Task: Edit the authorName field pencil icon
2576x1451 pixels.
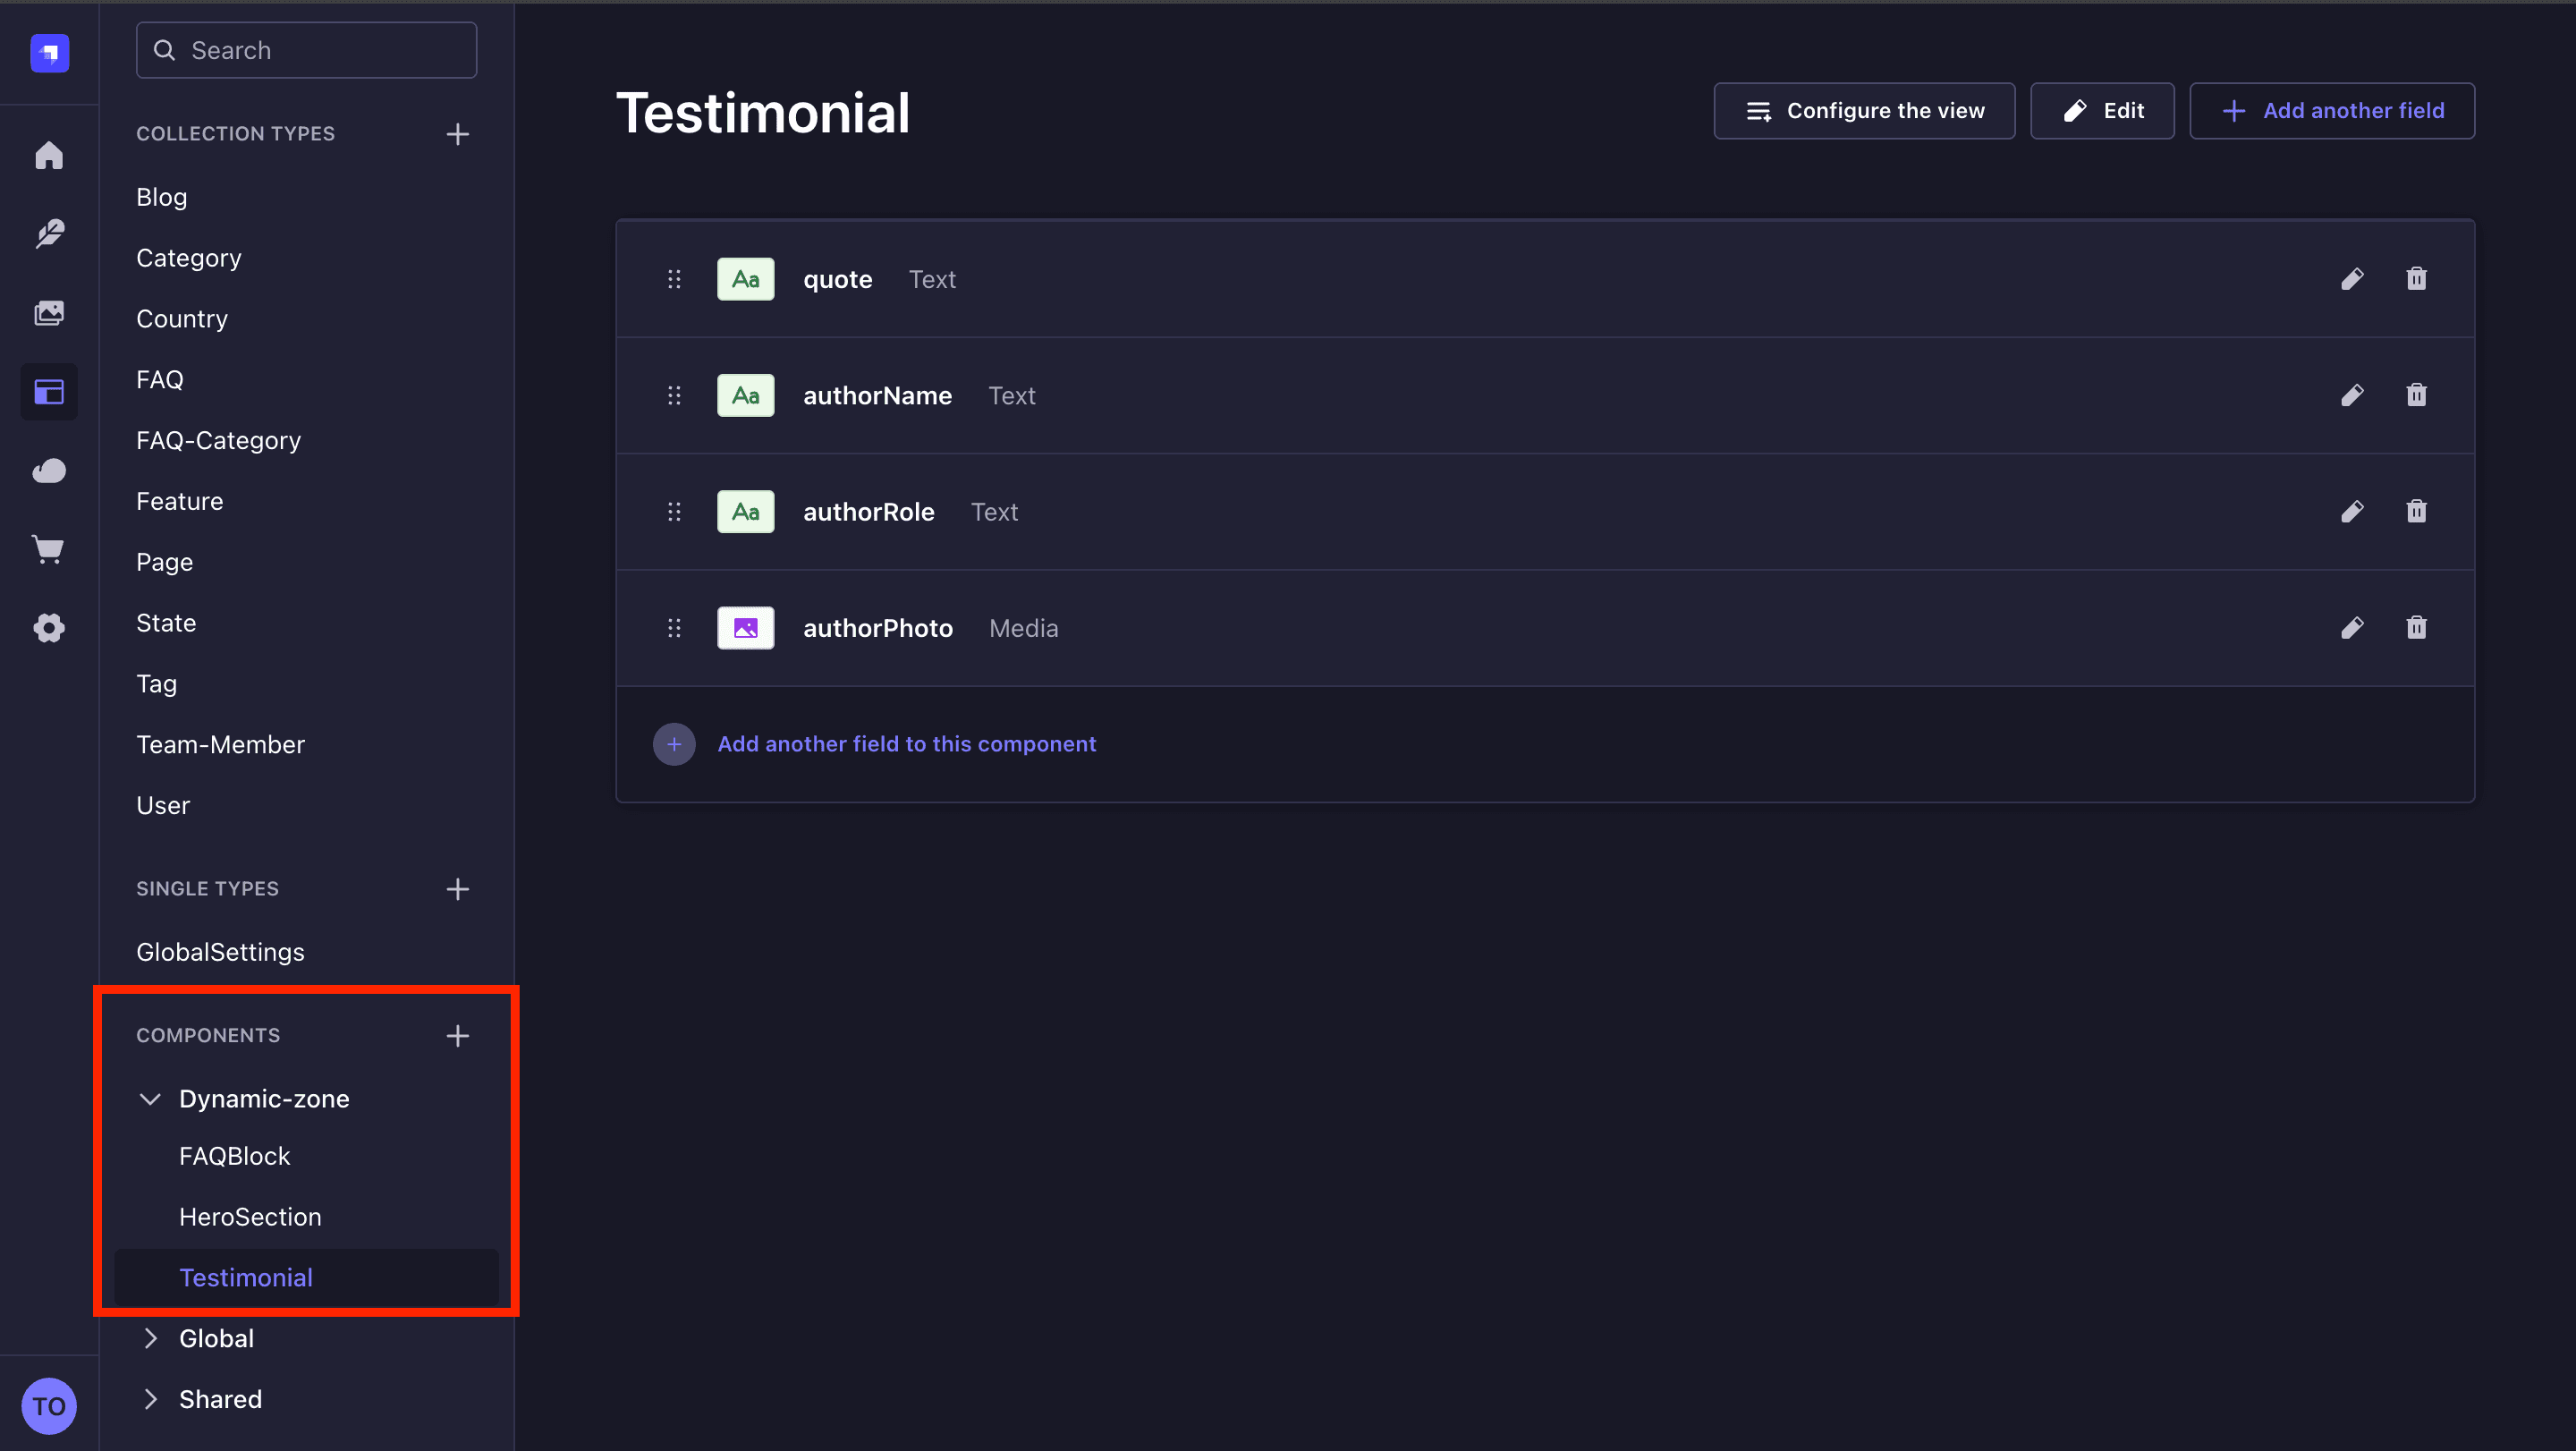Action: click(2352, 395)
